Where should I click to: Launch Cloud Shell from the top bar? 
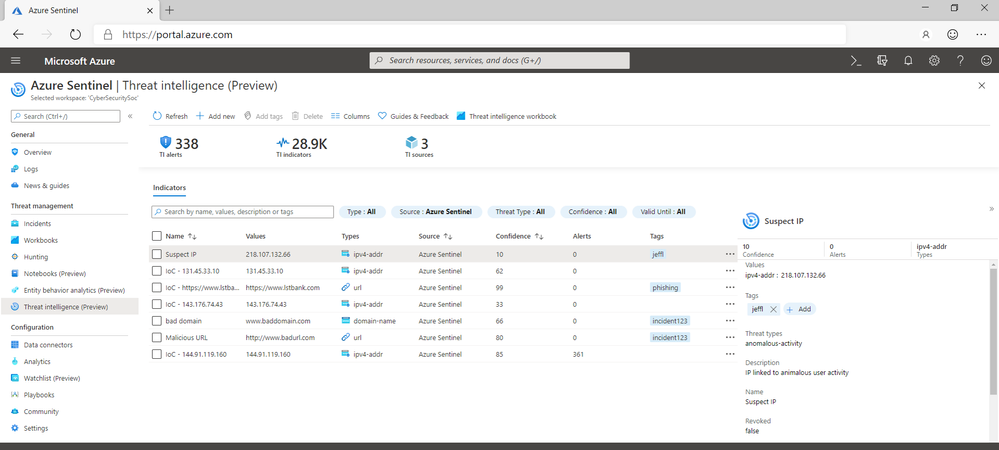pyautogui.click(x=856, y=61)
